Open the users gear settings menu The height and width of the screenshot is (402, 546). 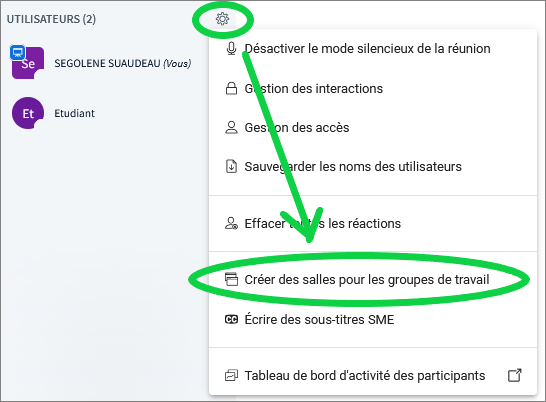(222, 19)
